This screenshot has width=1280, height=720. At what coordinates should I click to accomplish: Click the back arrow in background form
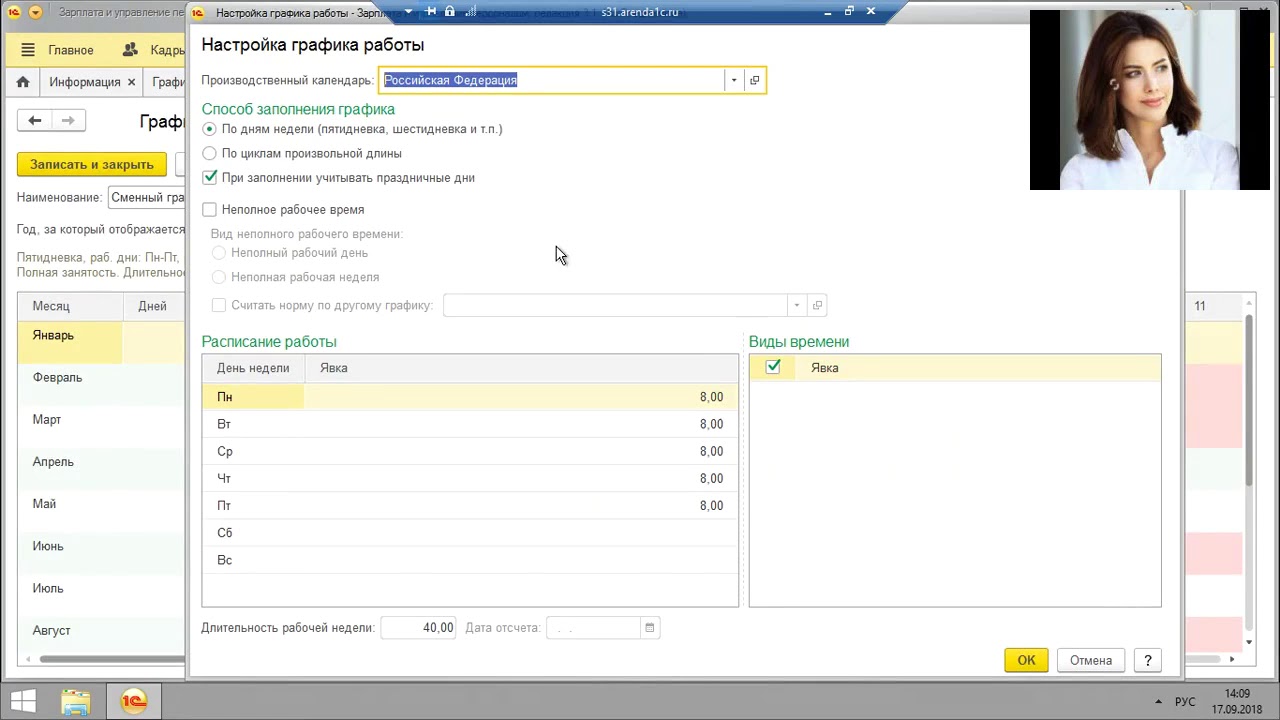[x=35, y=120]
